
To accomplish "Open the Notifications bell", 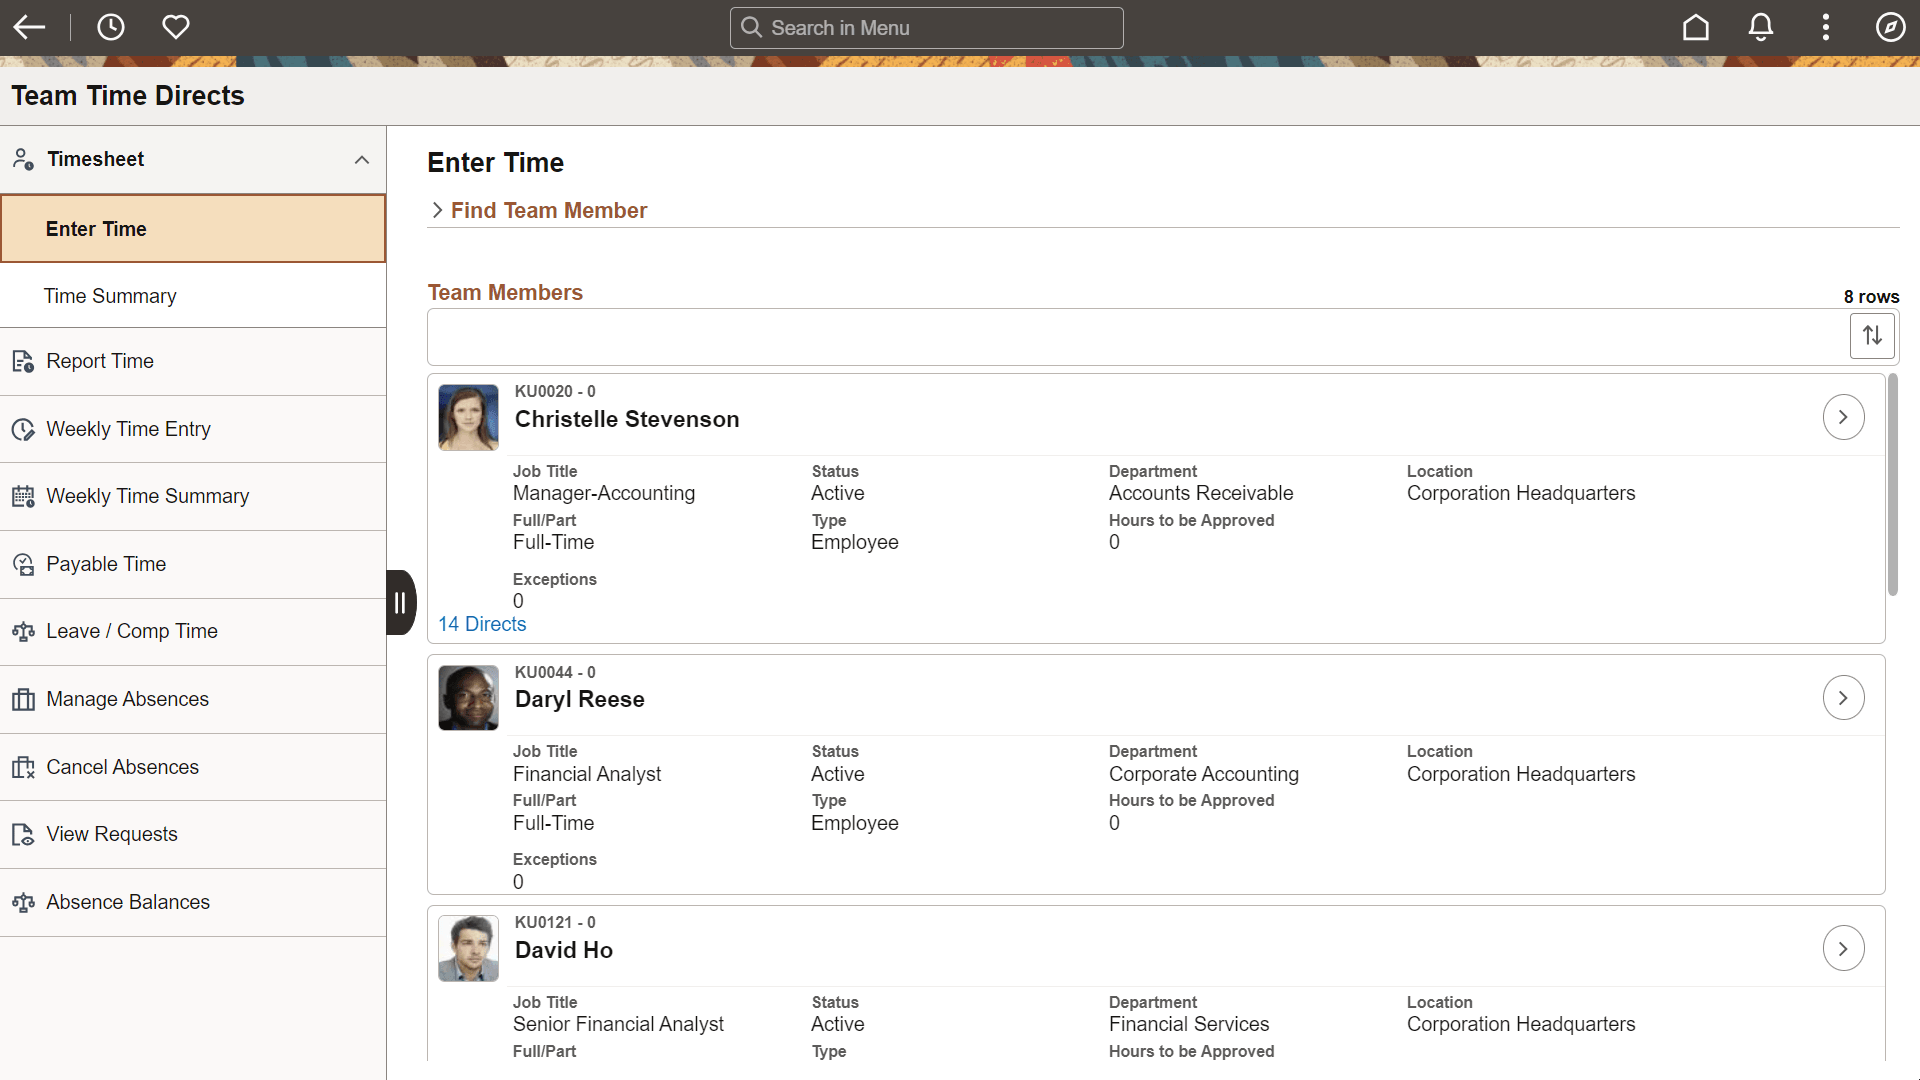I will [1761, 27].
